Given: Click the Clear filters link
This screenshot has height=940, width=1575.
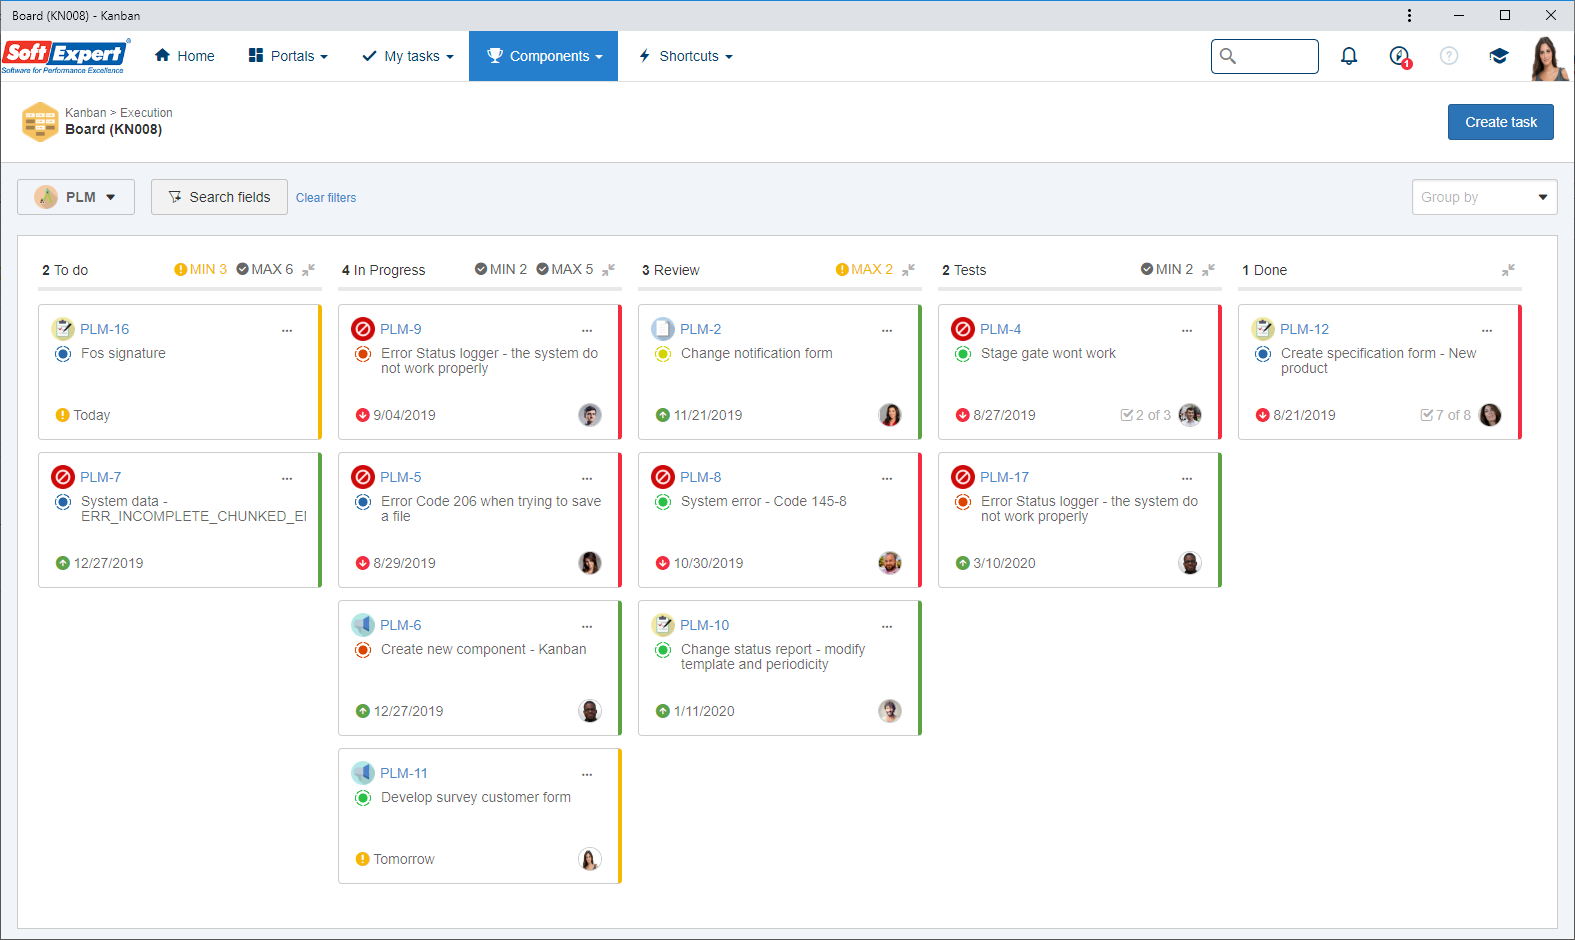Looking at the screenshot, I should click(x=326, y=198).
